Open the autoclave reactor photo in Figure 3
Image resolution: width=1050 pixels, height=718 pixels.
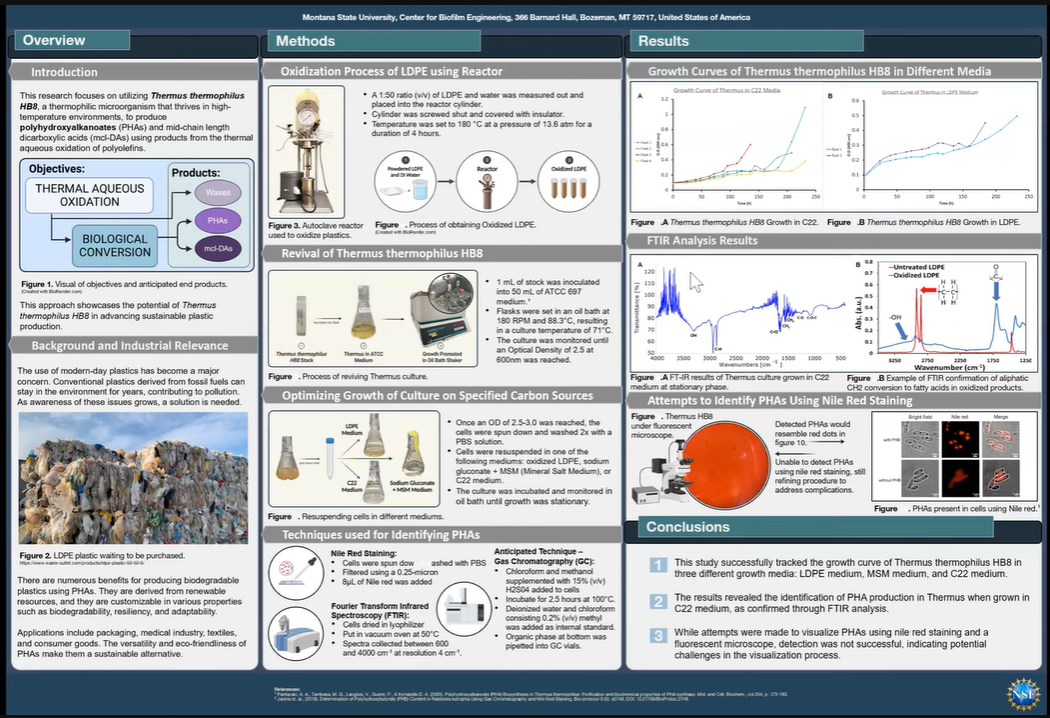(x=307, y=151)
